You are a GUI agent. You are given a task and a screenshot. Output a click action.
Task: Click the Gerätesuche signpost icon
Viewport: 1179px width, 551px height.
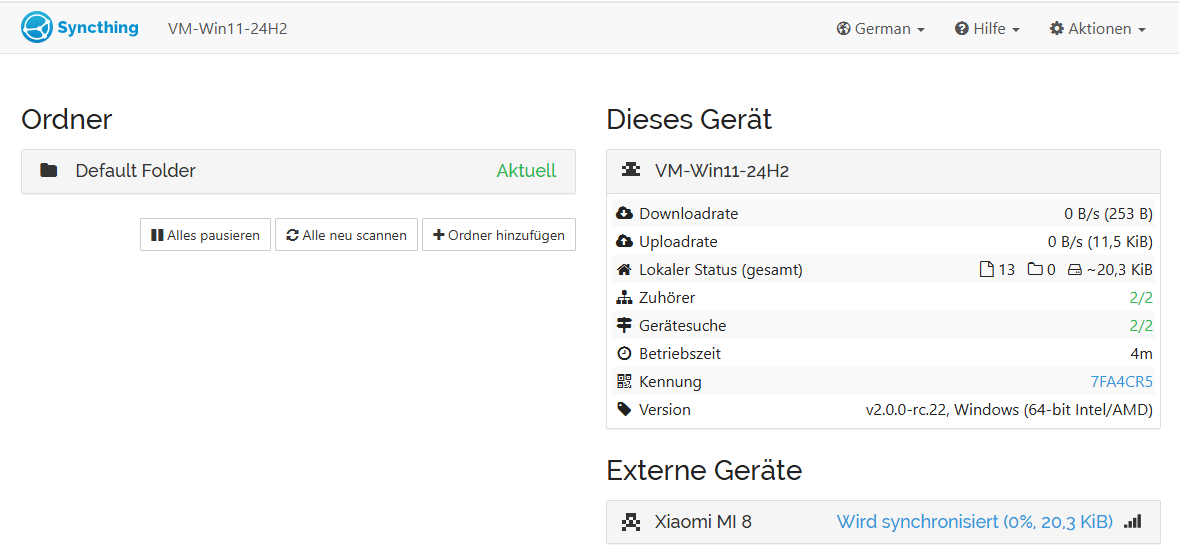point(624,325)
